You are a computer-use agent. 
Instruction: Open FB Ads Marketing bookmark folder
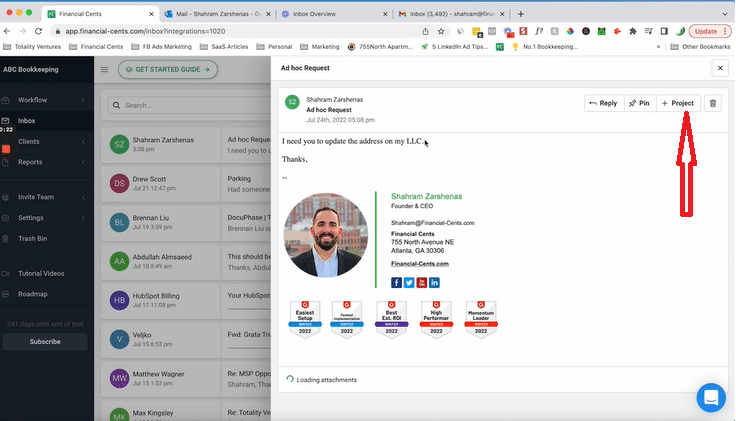click(161, 46)
